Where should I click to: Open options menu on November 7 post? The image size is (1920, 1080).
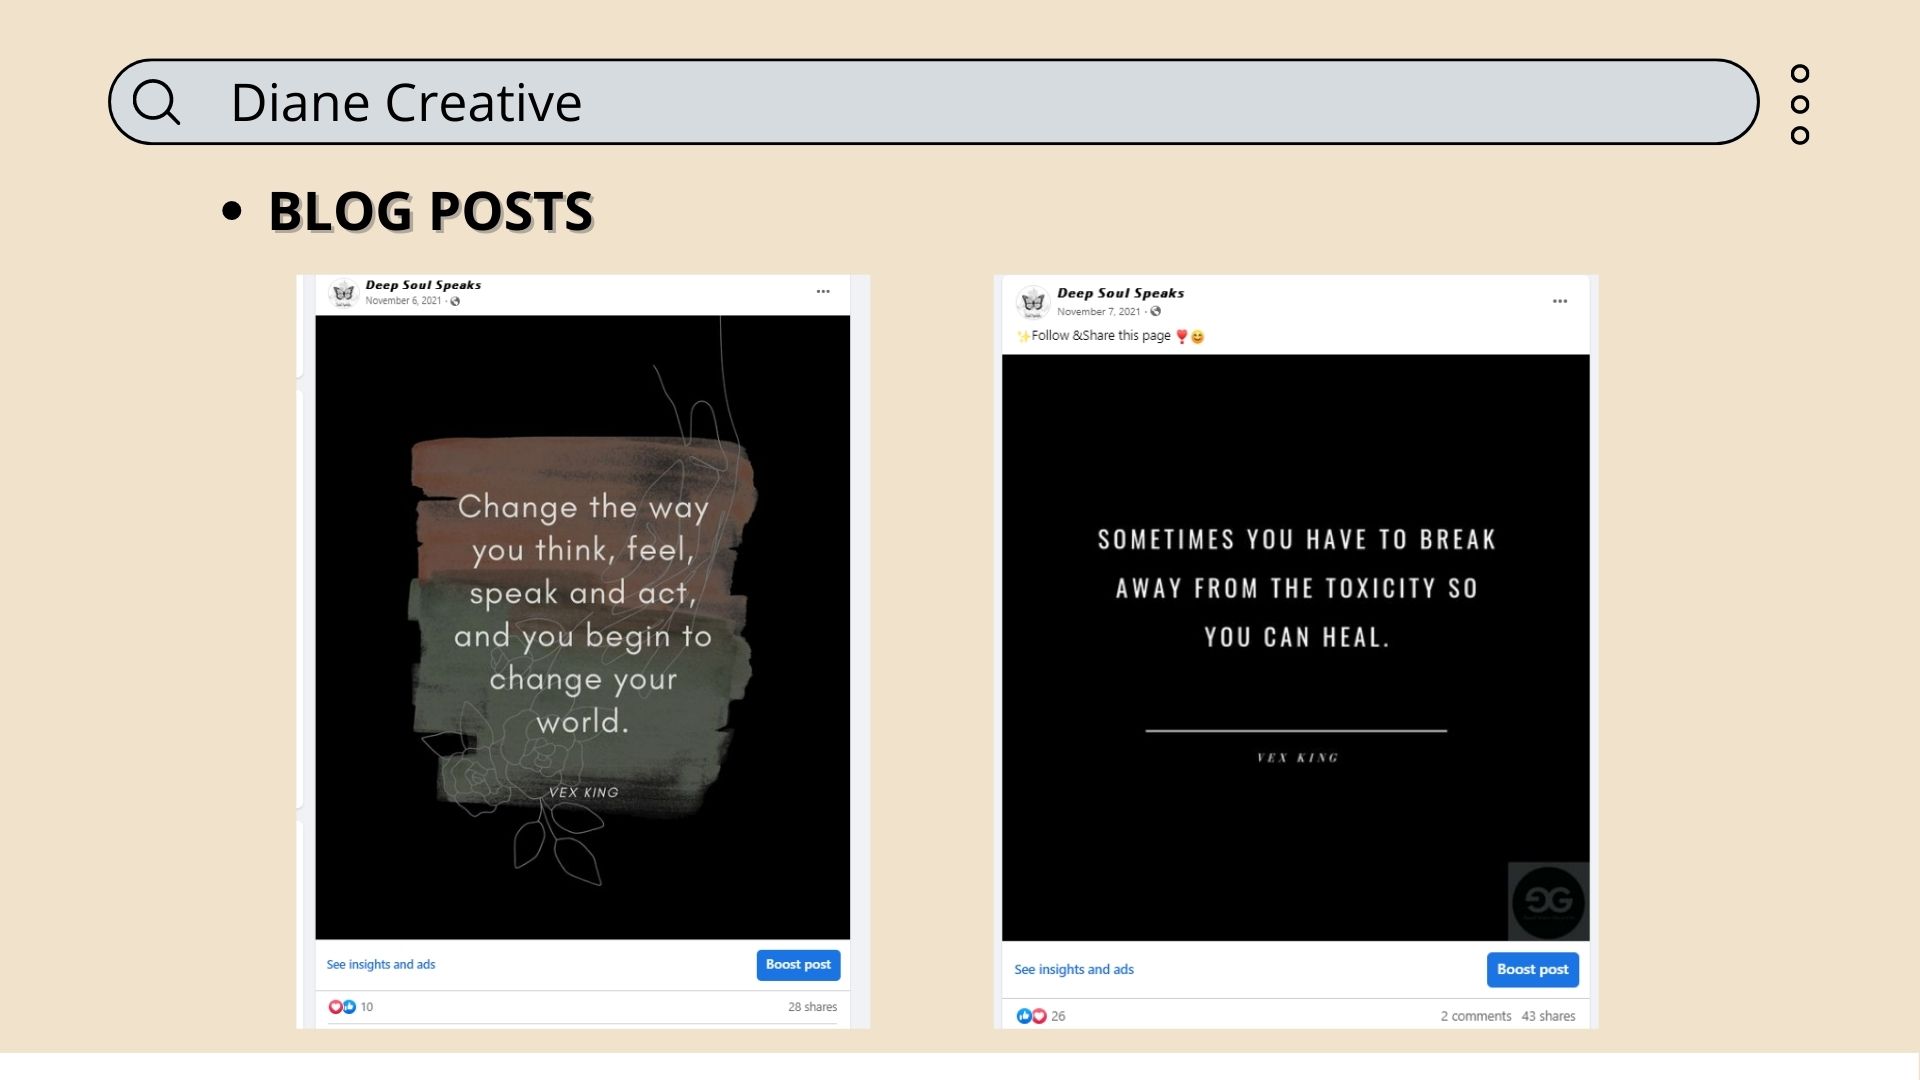click(x=1560, y=301)
